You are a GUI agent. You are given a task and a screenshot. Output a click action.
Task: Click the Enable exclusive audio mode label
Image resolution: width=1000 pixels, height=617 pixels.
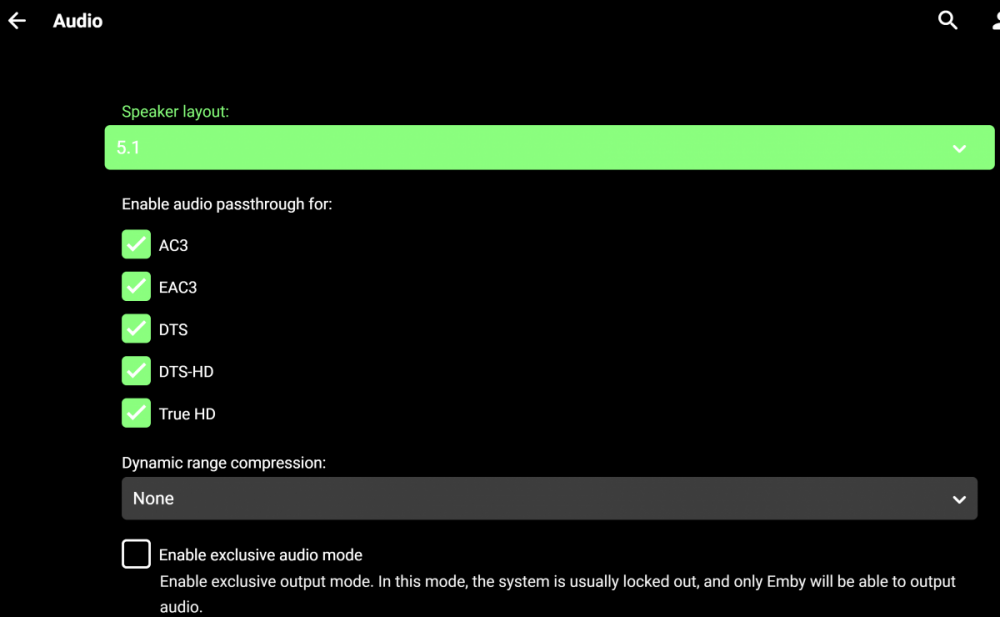click(x=260, y=554)
